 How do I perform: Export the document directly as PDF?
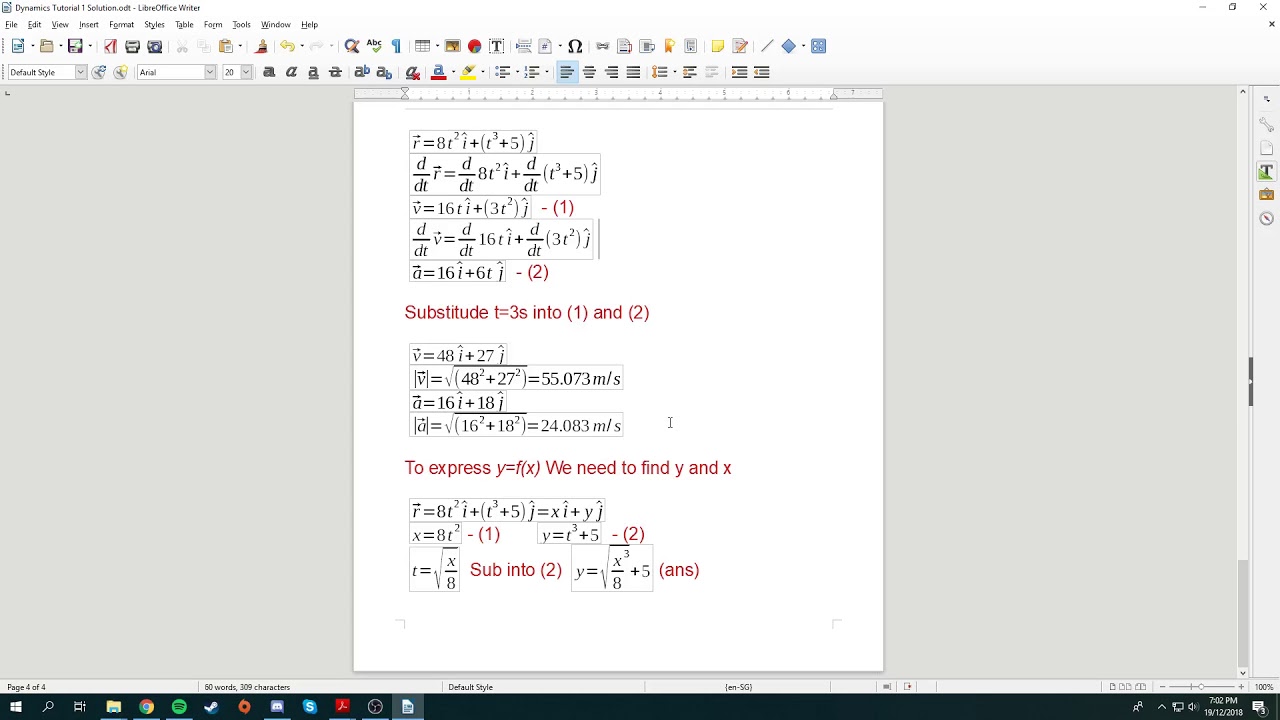pyautogui.click(x=110, y=46)
